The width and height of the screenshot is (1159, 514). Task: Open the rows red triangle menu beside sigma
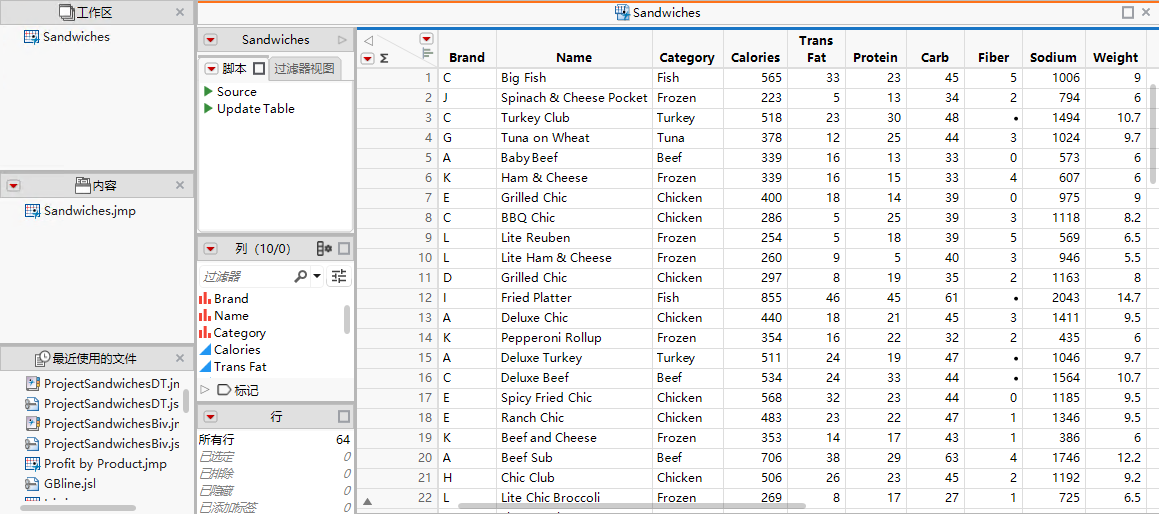pos(367,58)
